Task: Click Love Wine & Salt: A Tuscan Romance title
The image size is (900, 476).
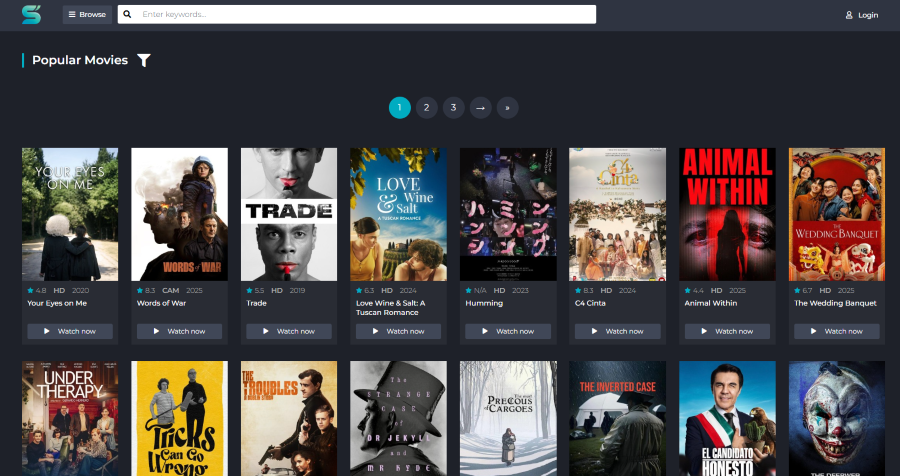Action: [x=390, y=308]
